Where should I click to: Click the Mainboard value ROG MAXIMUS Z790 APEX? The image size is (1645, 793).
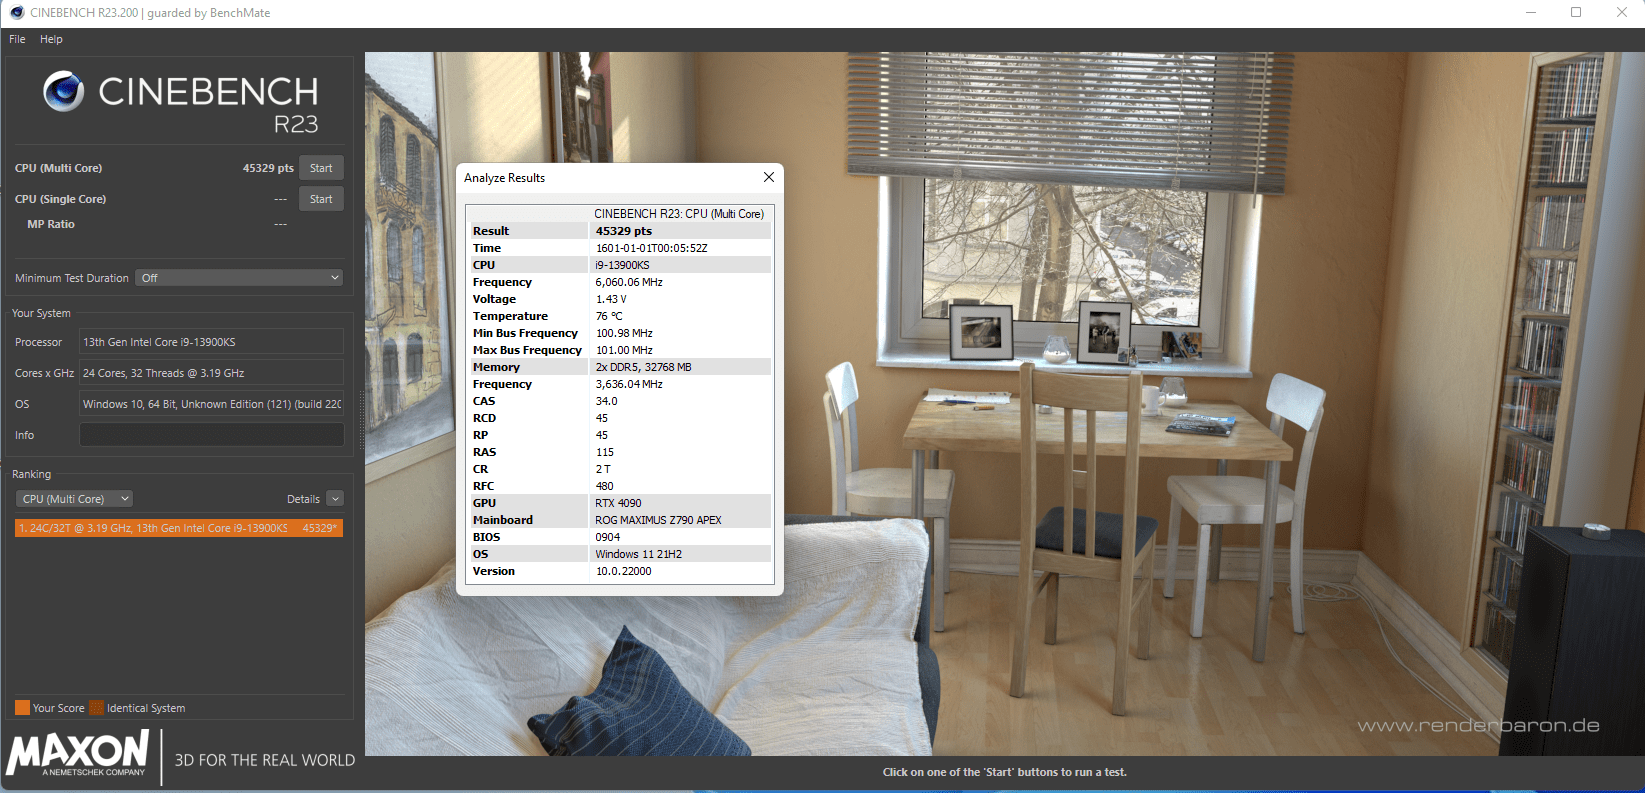[659, 520]
